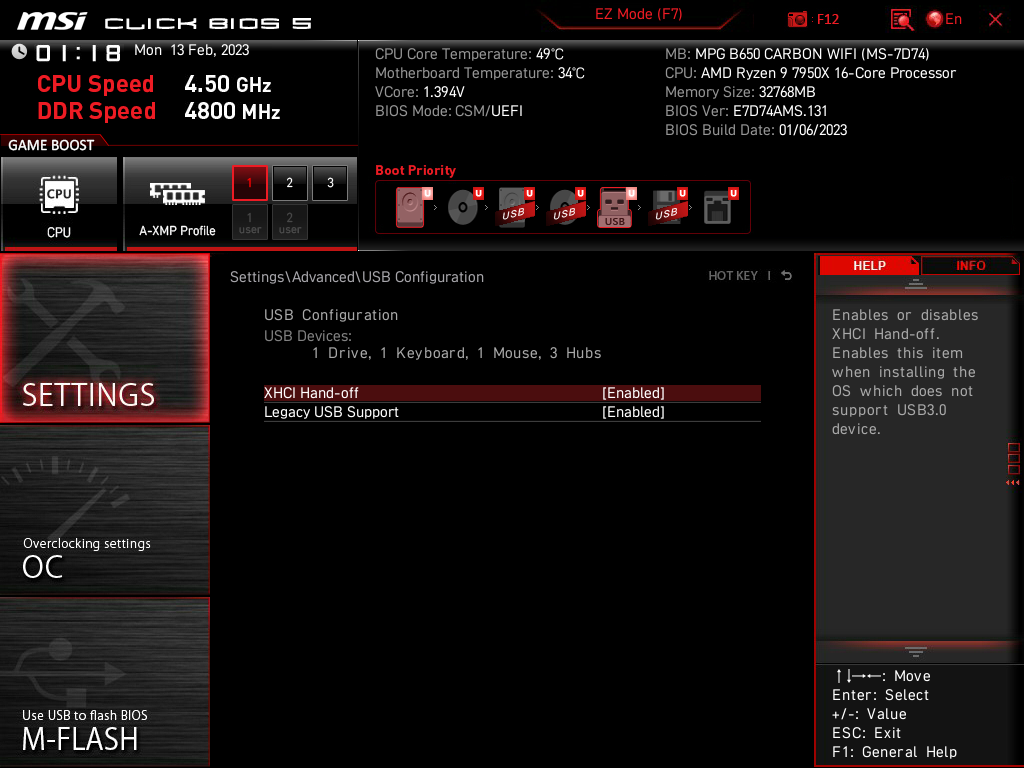Click the breadcrumb Settings\Advanced\USB Configuration

[x=357, y=277]
